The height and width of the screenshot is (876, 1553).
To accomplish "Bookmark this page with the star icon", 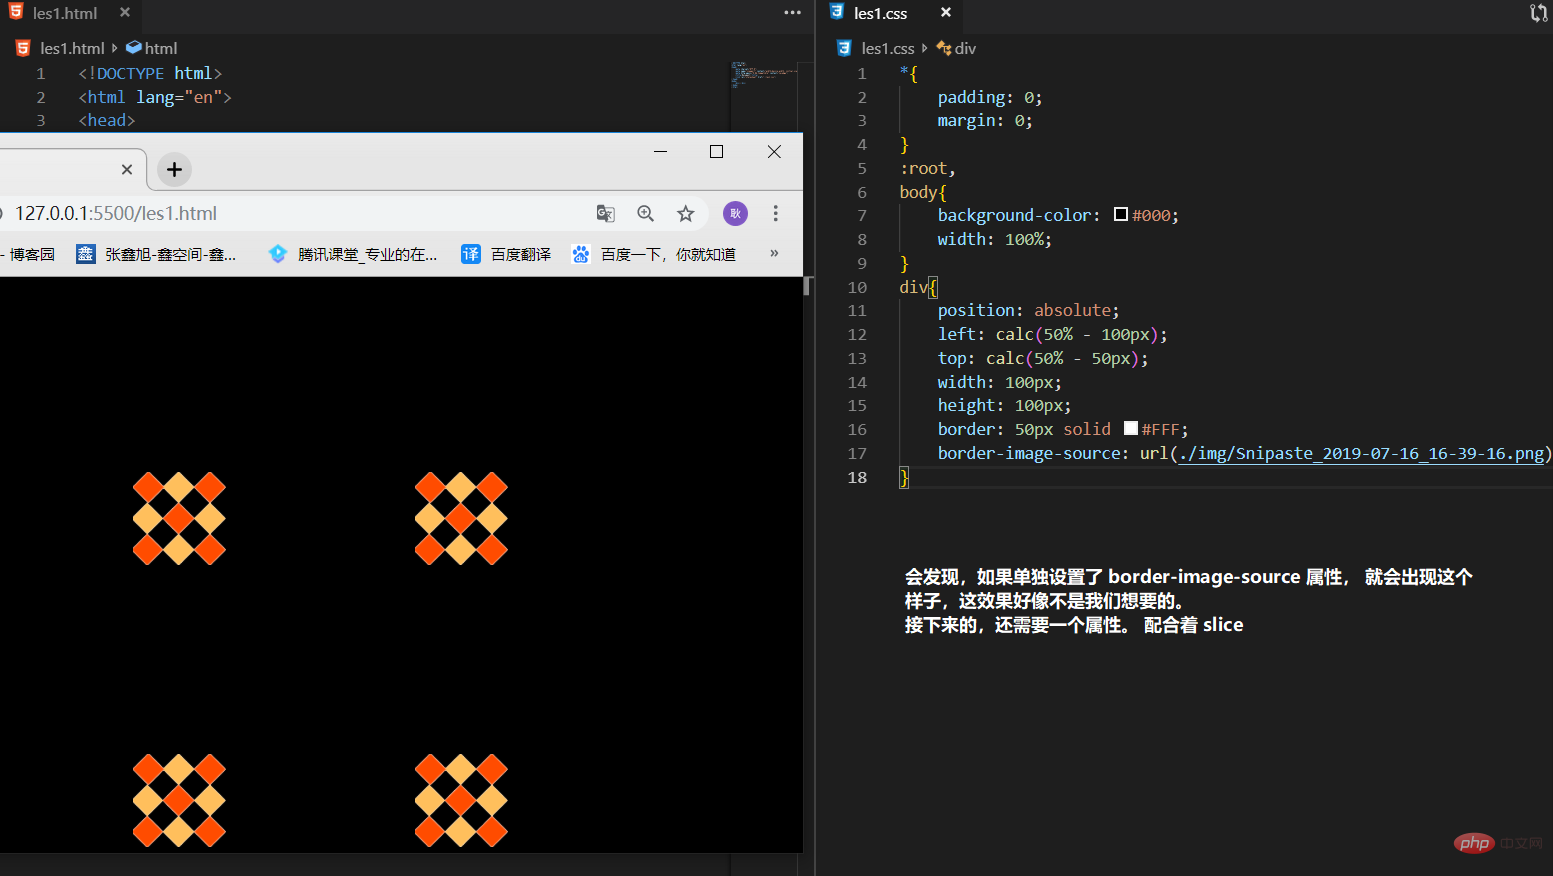I will point(685,213).
